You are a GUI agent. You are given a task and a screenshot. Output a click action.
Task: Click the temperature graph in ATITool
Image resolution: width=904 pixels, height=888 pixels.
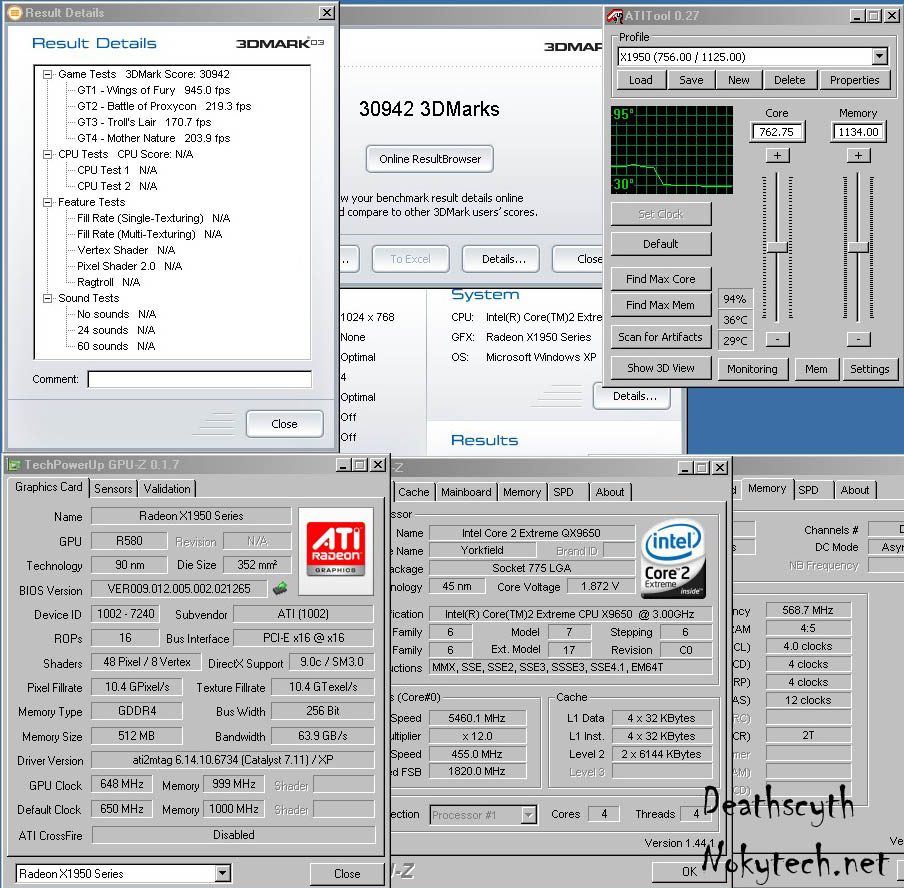(x=672, y=149)
